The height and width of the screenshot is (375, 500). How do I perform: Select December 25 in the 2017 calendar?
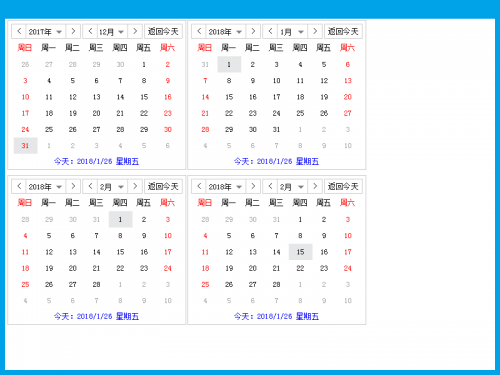pyautogui.click(x=49, y=129)
